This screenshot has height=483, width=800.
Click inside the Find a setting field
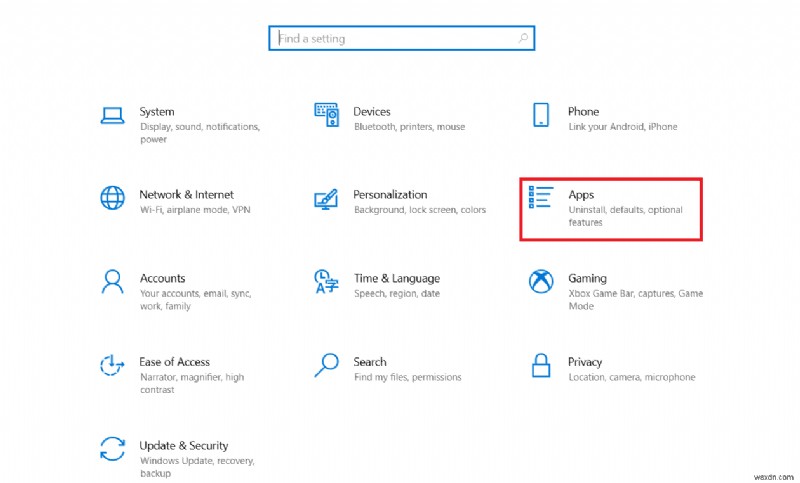coord(390,39)
